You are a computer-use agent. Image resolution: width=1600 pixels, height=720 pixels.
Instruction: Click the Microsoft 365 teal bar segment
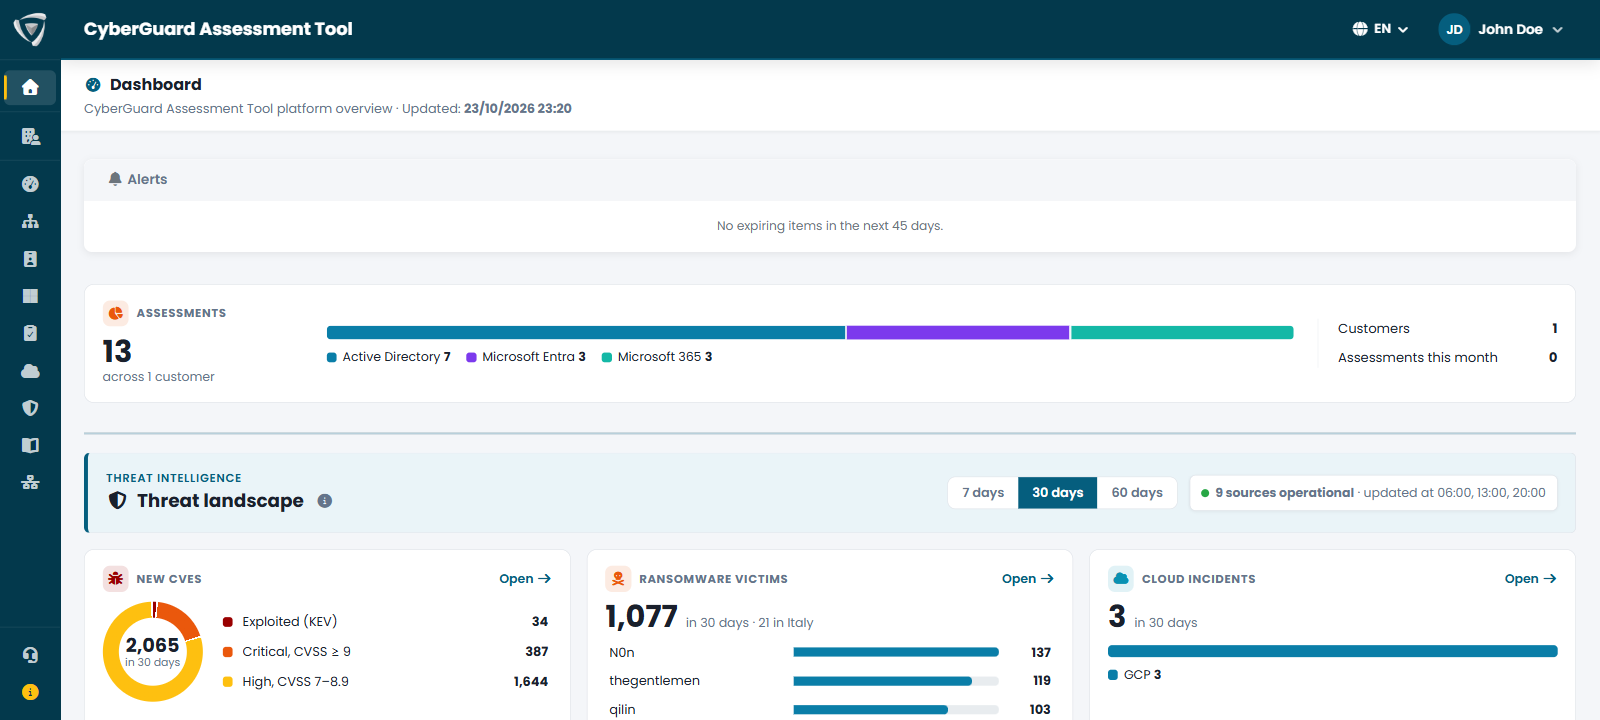(1182, 333)
